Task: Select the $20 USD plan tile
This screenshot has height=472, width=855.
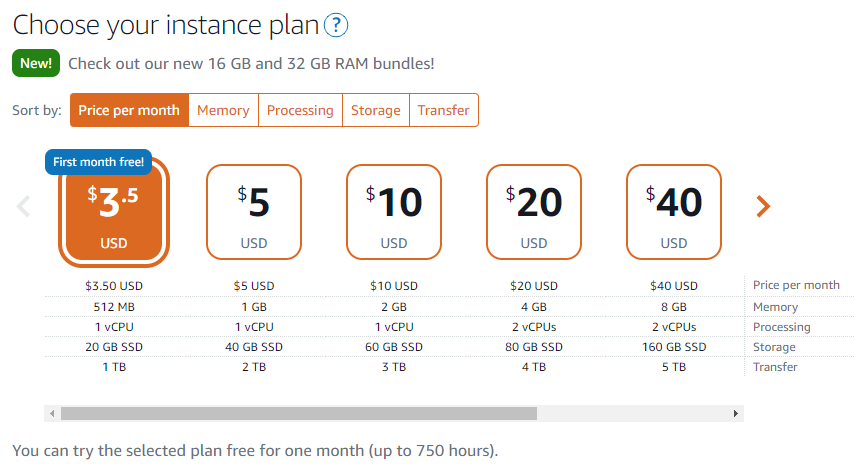Action: (534, 212)
